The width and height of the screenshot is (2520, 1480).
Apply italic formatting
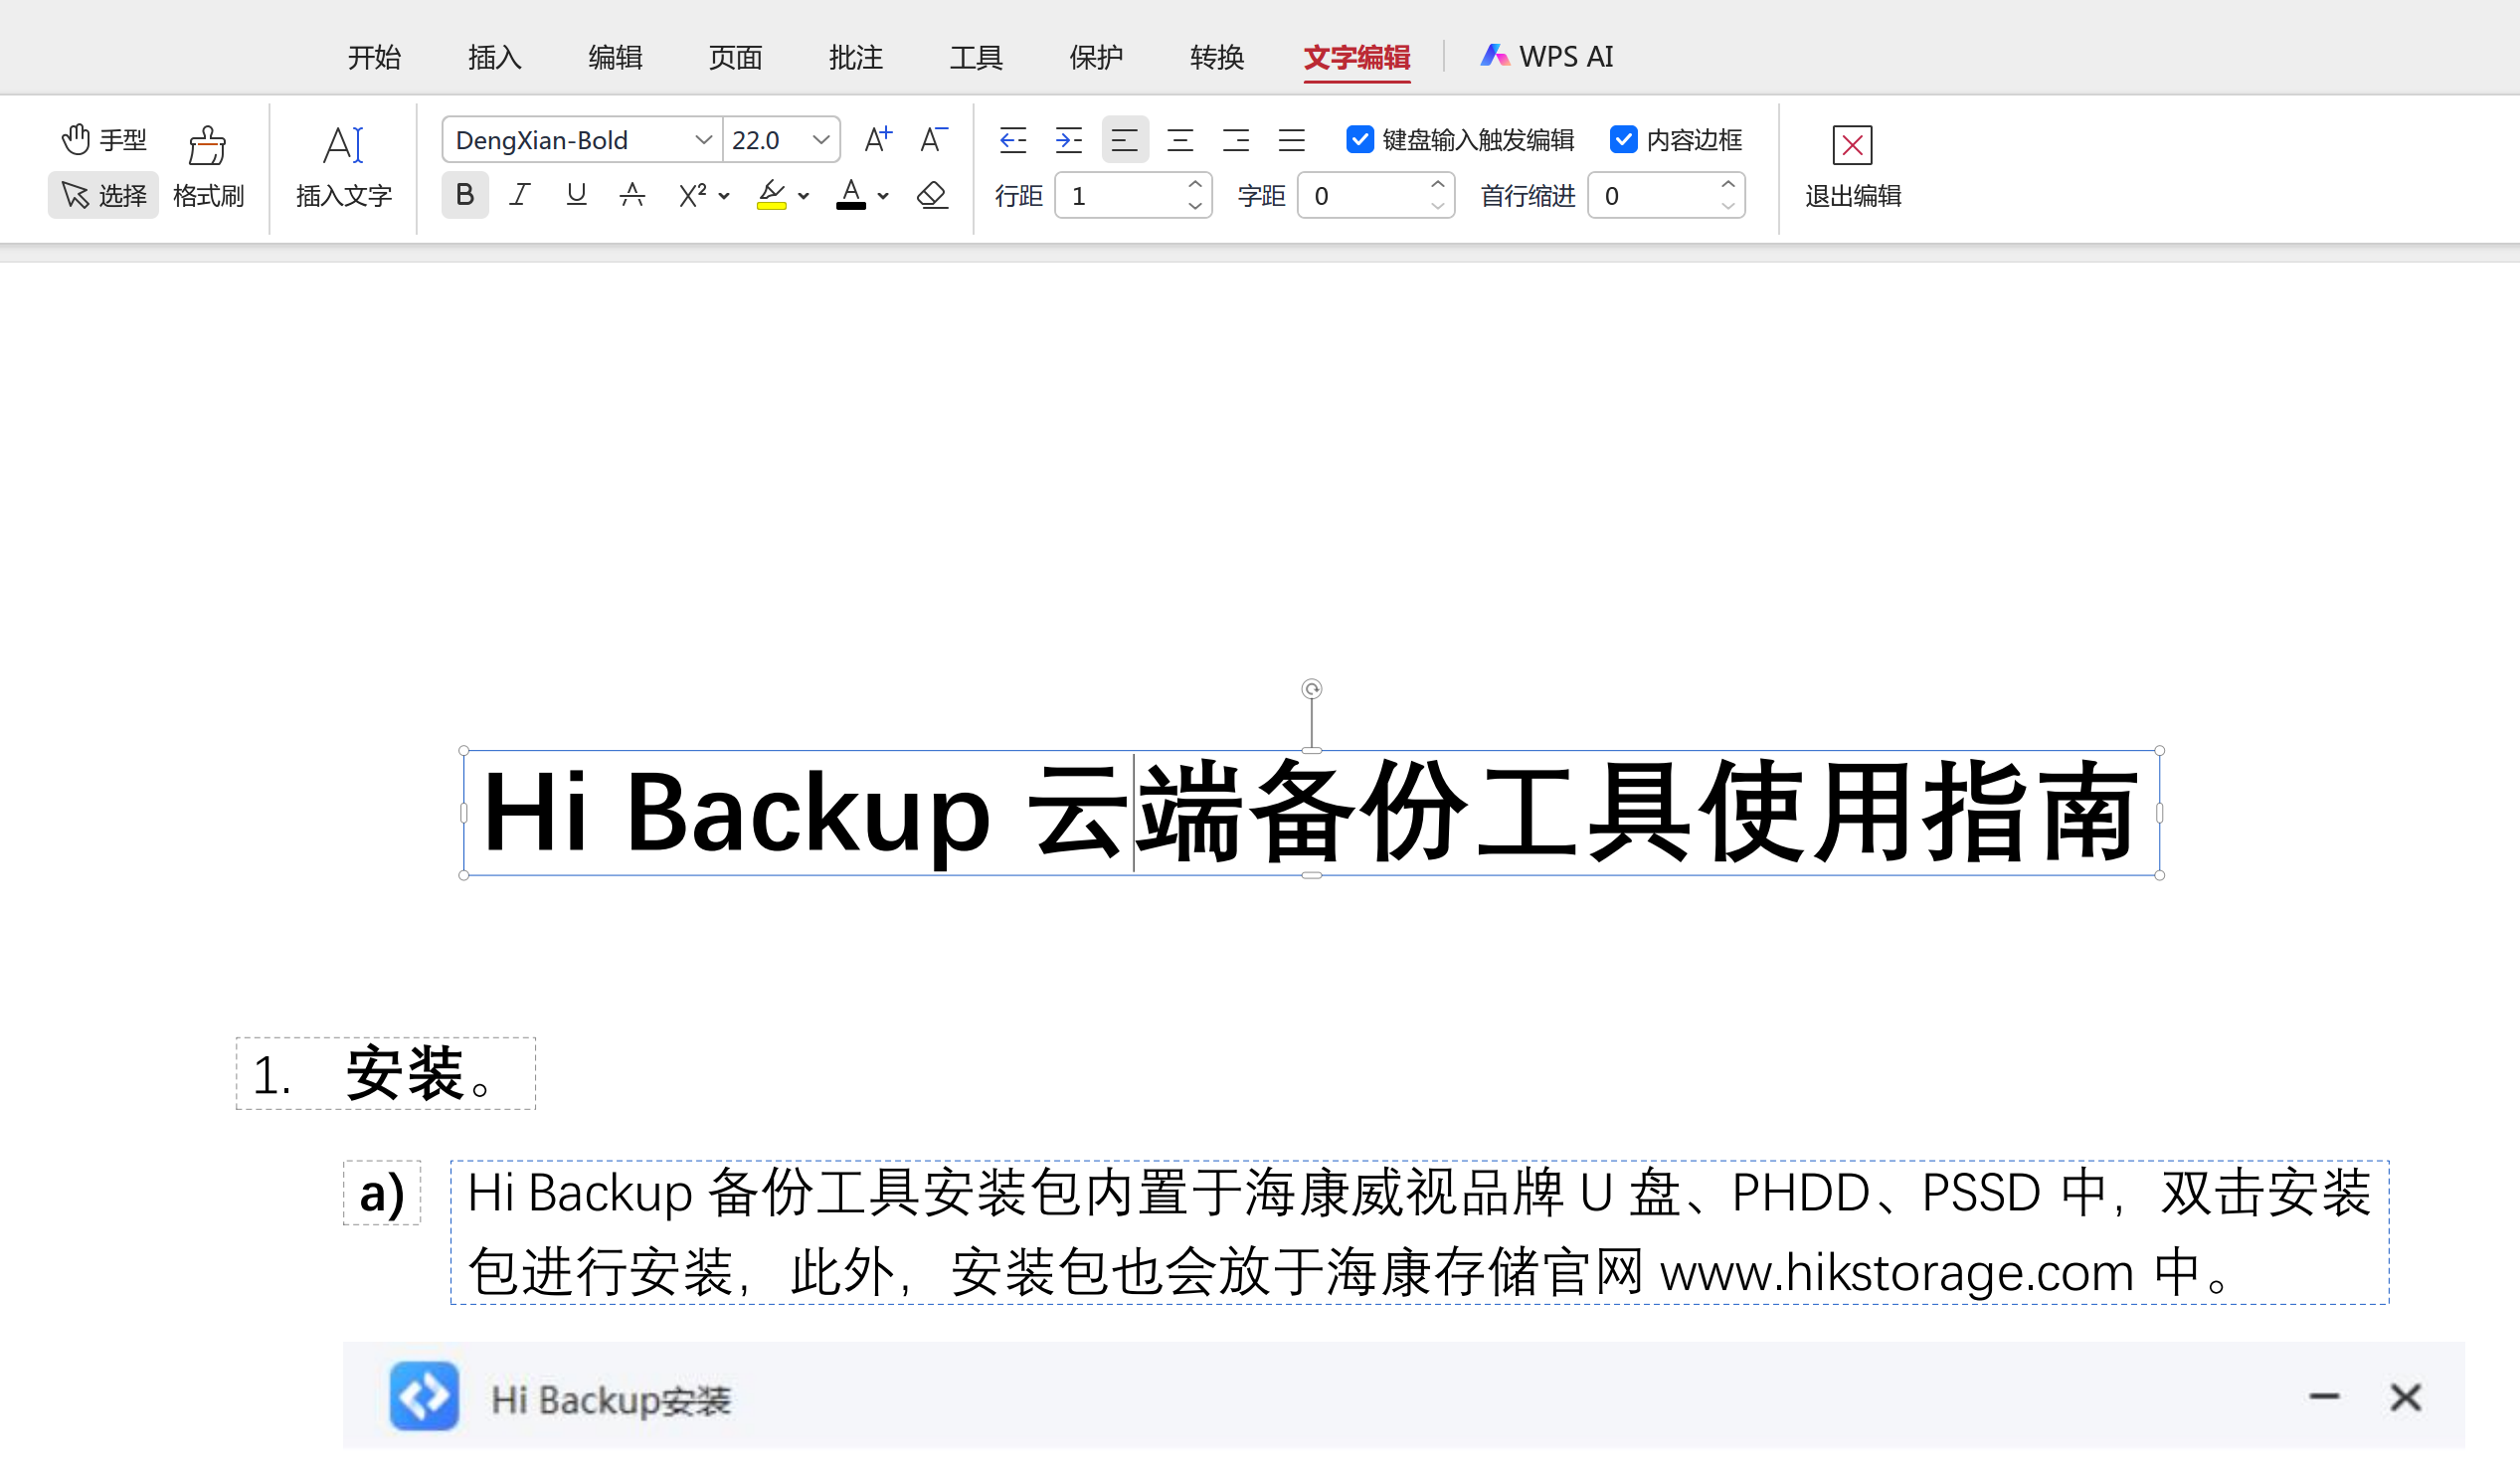tap(519, 195)
